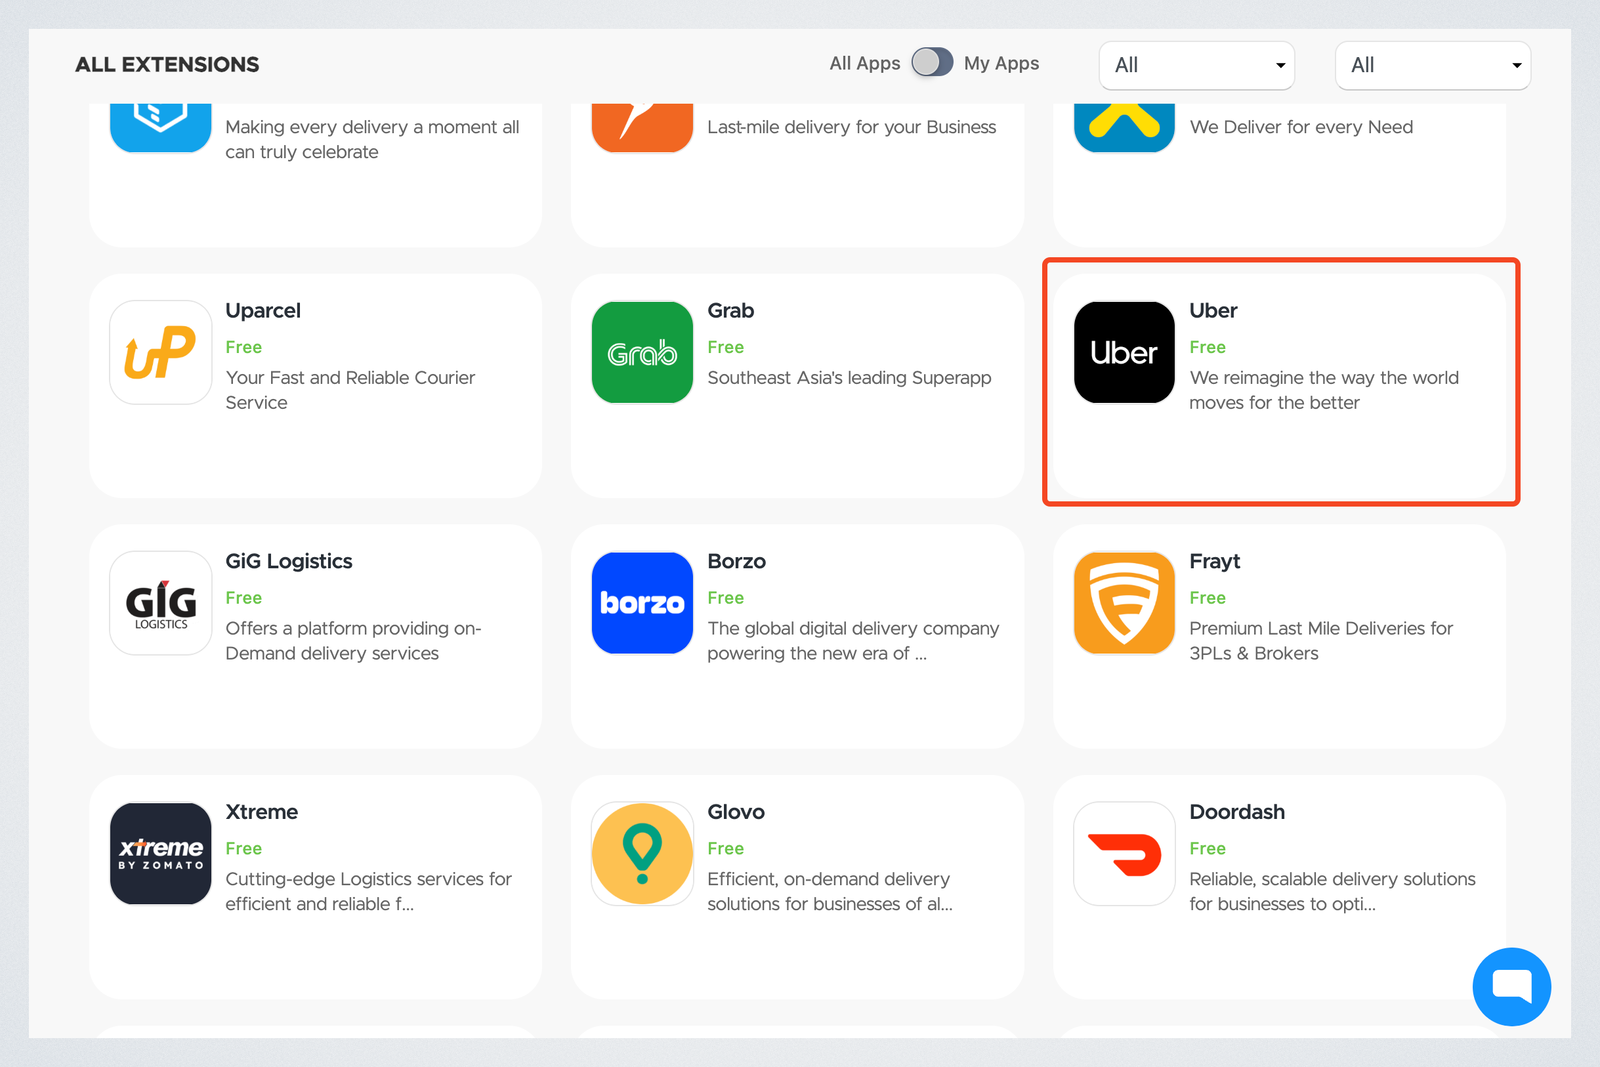This screenshot has width=1600, height=1067.
Task: Open the second All filter dropdown
Action: coord(1433,65)
